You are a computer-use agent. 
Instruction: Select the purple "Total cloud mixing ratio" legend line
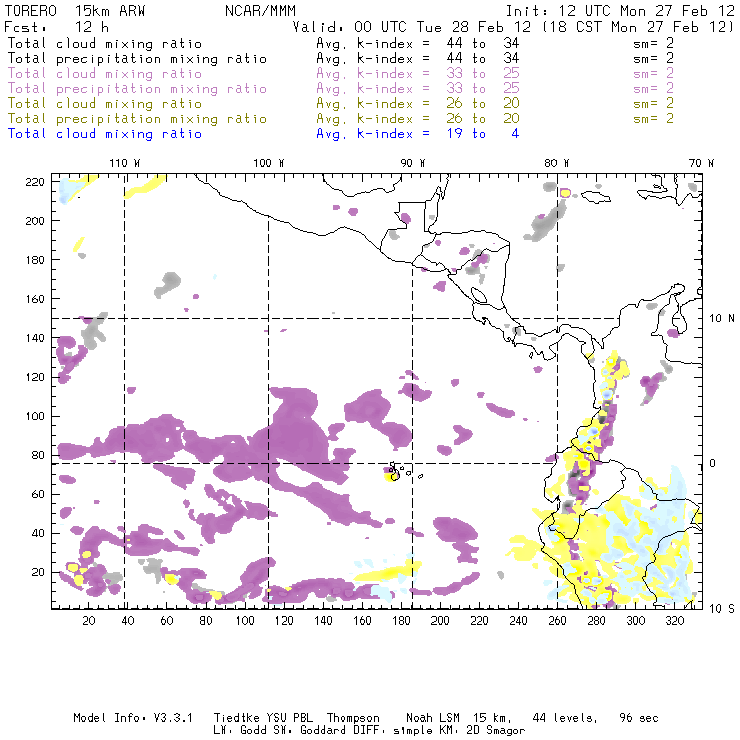[x=105, y=74]
